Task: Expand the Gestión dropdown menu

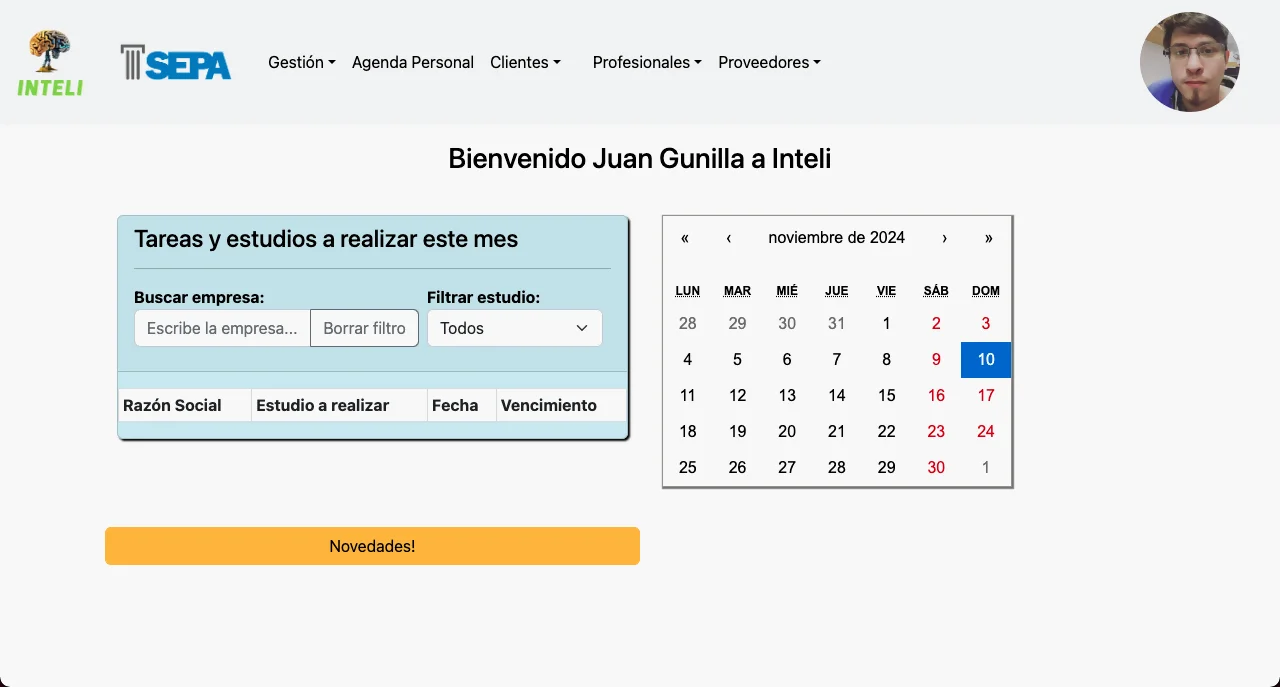Action: [301, 62]
